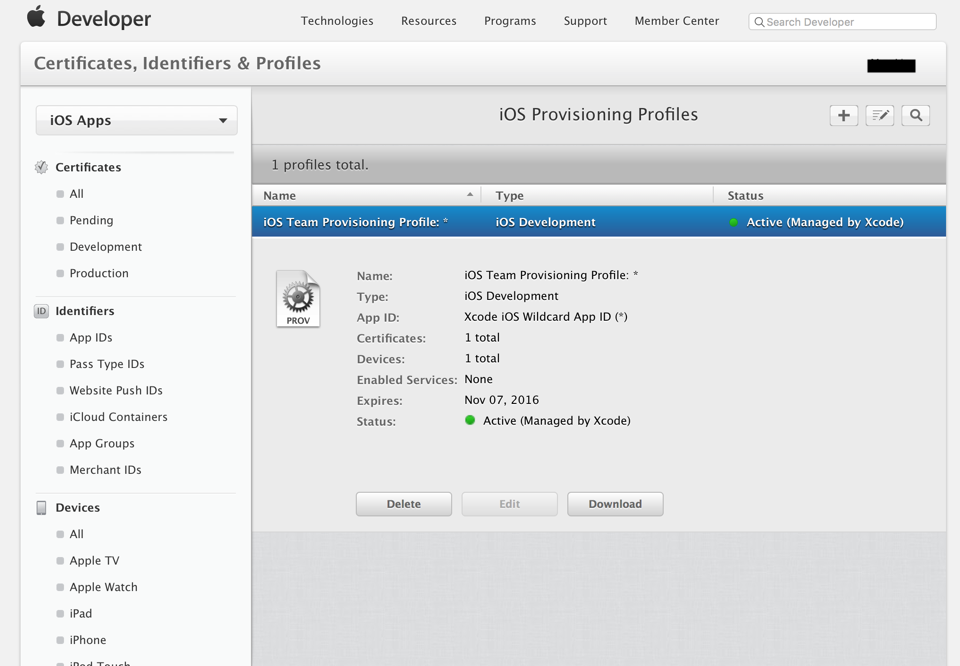Image resolution: width=960 pixels, height=666 pixels.
Task: Open Pass Type IDs
Action: (x=107, y=364)
